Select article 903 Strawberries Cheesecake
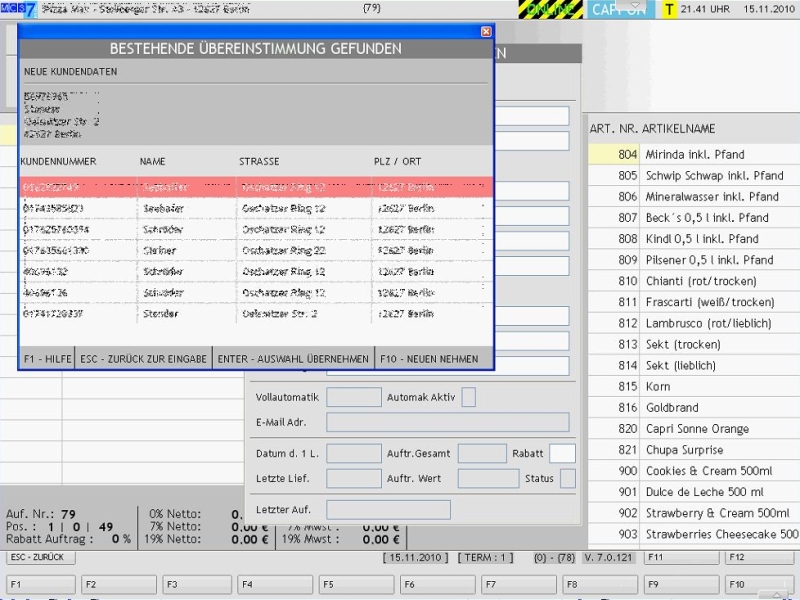 pos(694,534)
